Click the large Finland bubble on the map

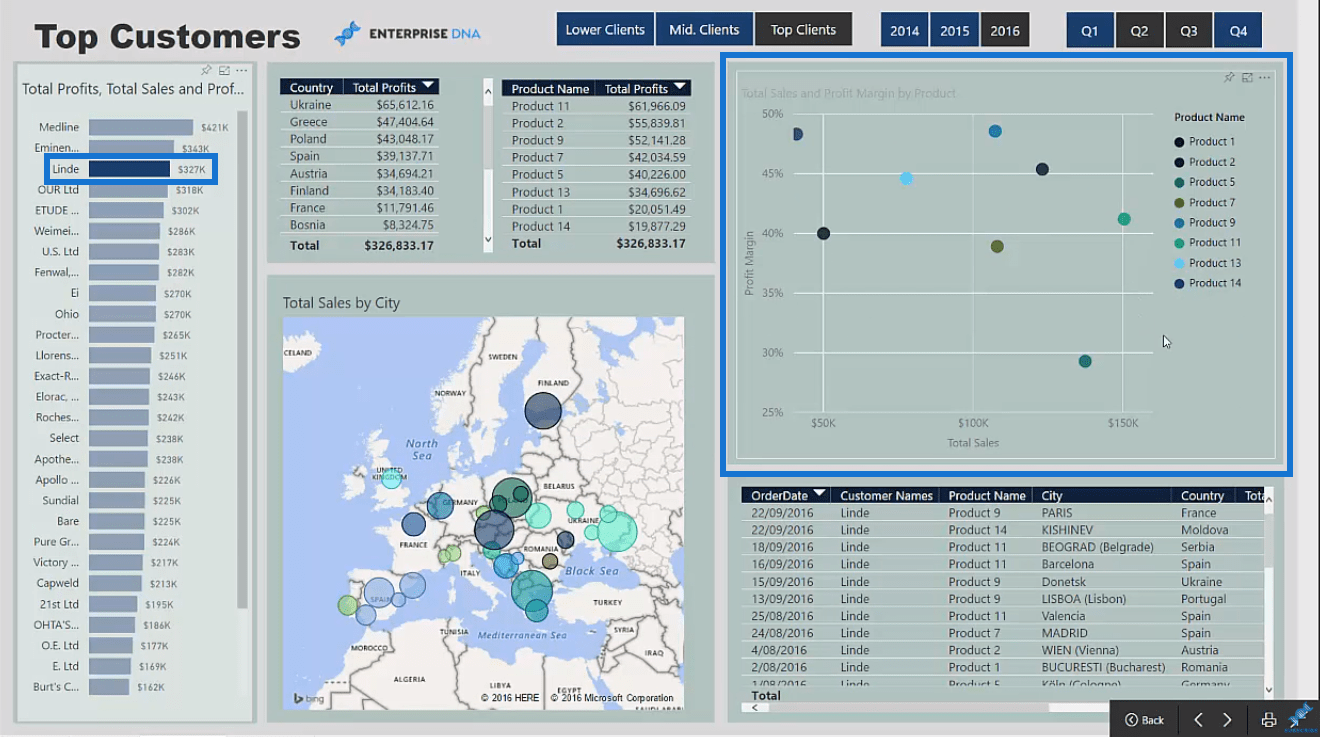[543, 410]
